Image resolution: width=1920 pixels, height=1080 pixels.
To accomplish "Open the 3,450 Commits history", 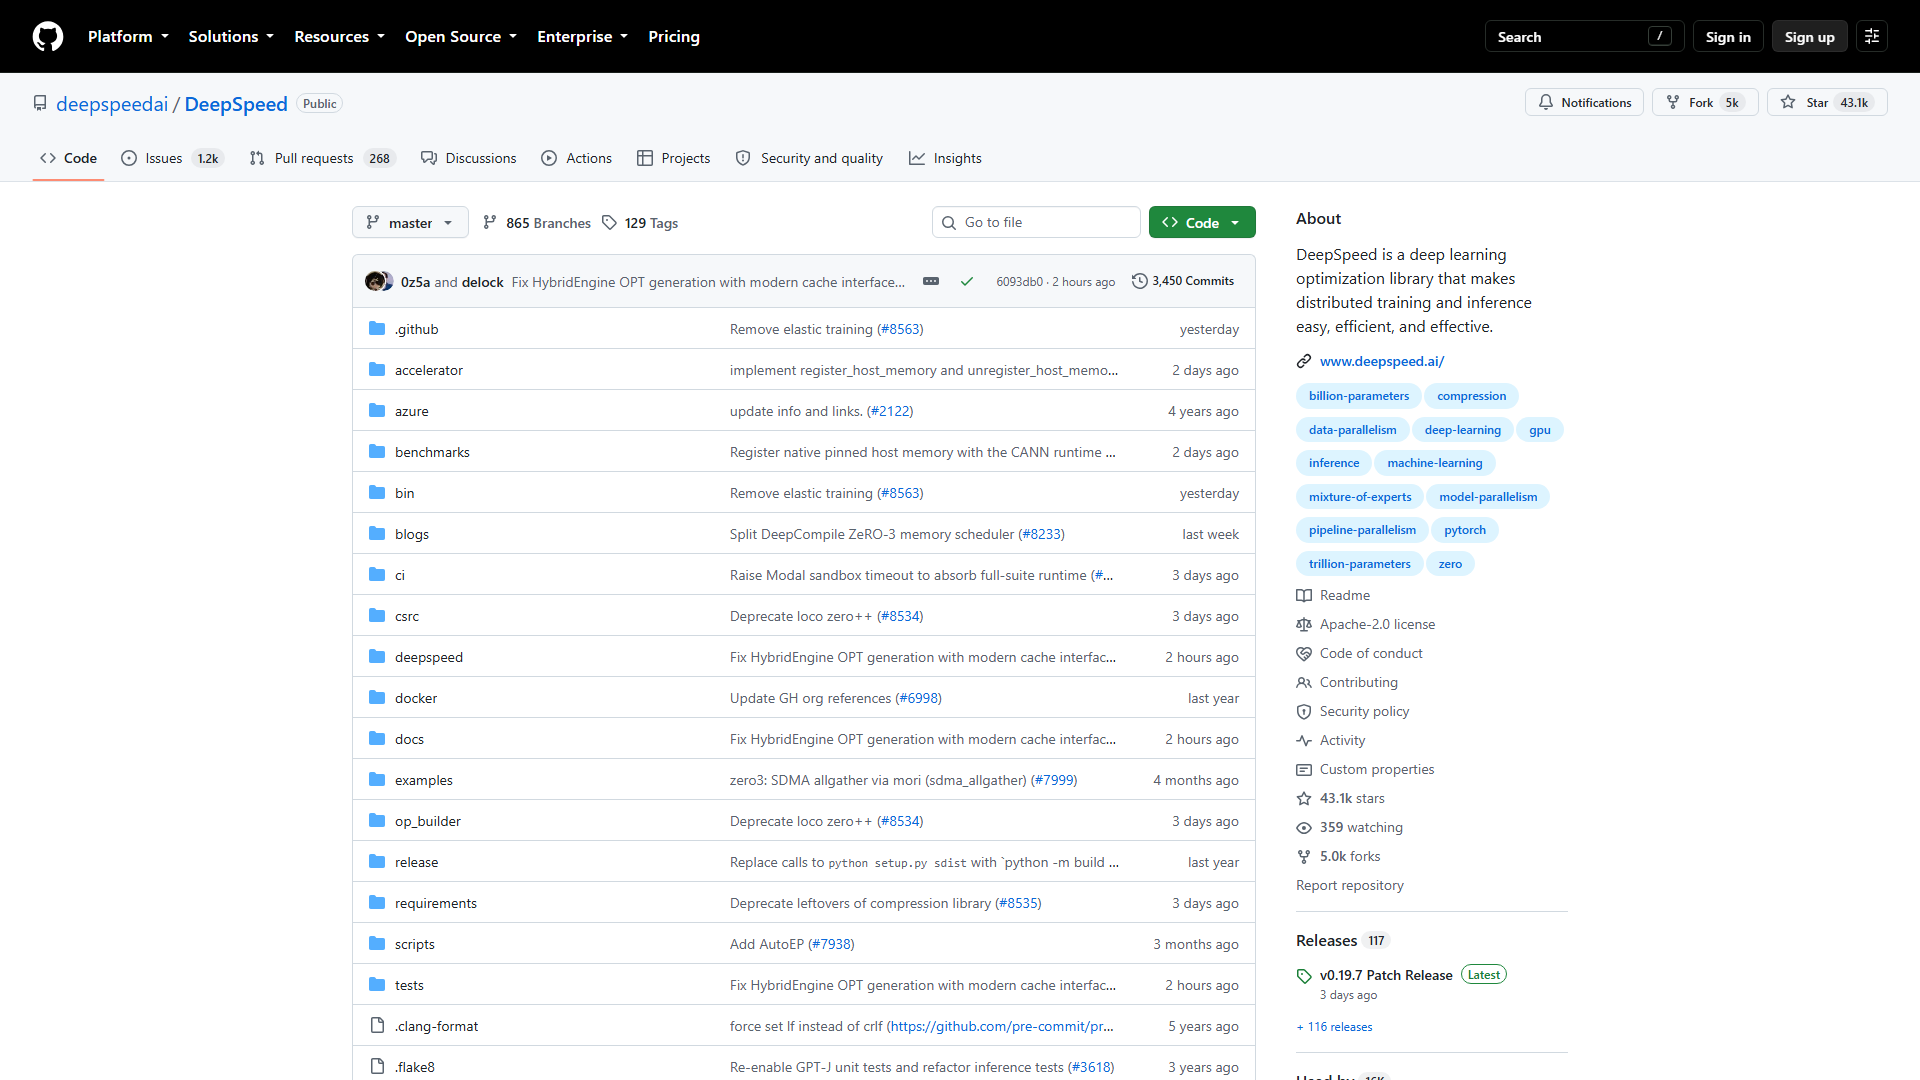I will (1183, 282).
